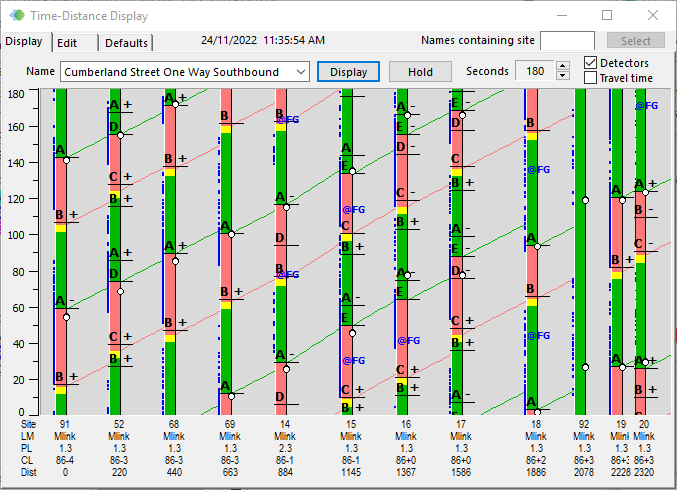Screen dimensions: 677x490
Task: Click the top phase A marker on site 91
Action: pos(59,151)
